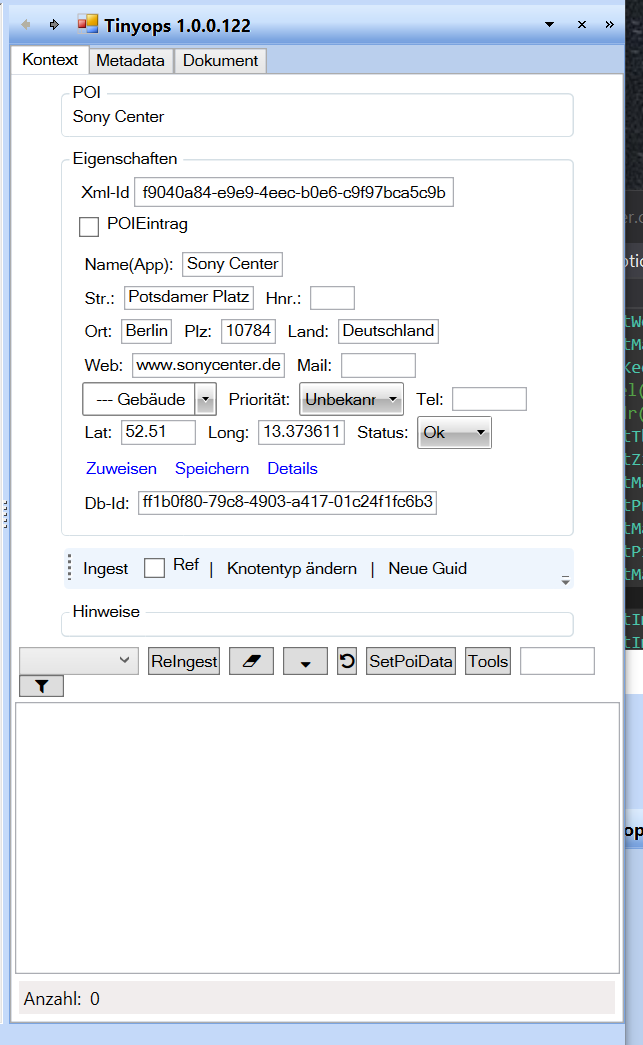Click the eraser icon button
The image size is (643, 1045).
click(251, 661)
